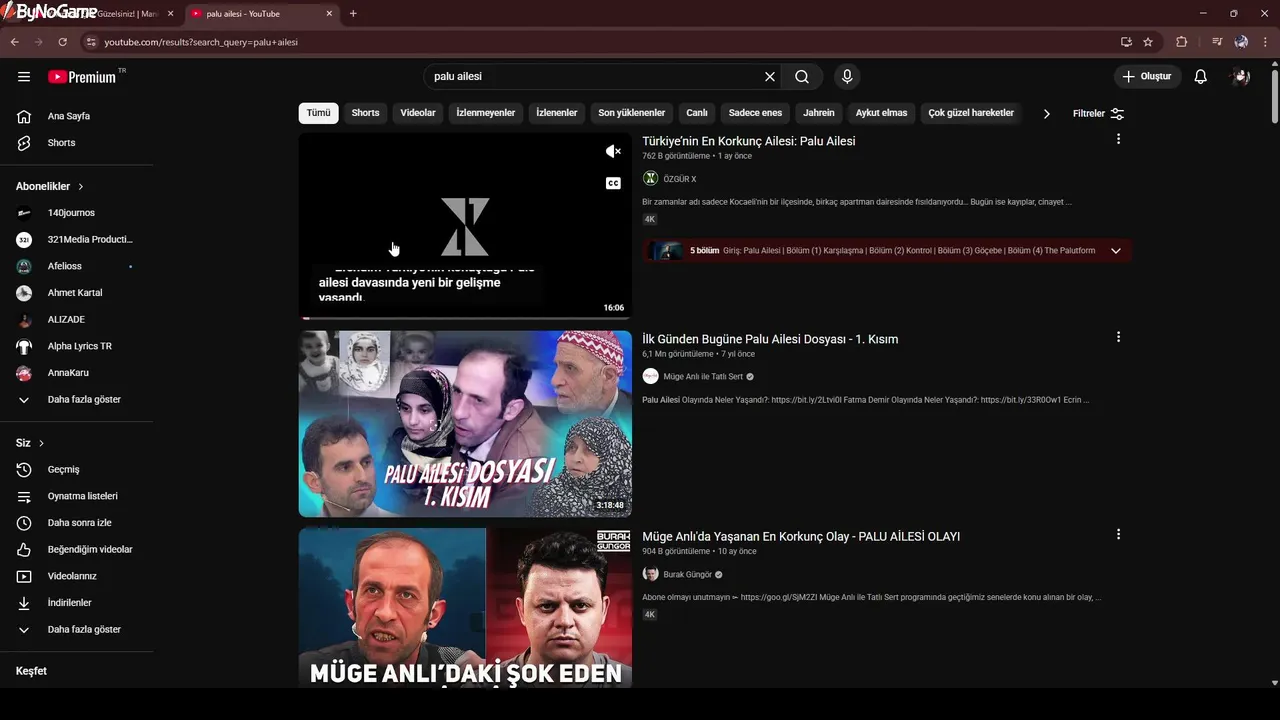
Task: Click the Shorts sidebar icon
Action: pos(24,143)
